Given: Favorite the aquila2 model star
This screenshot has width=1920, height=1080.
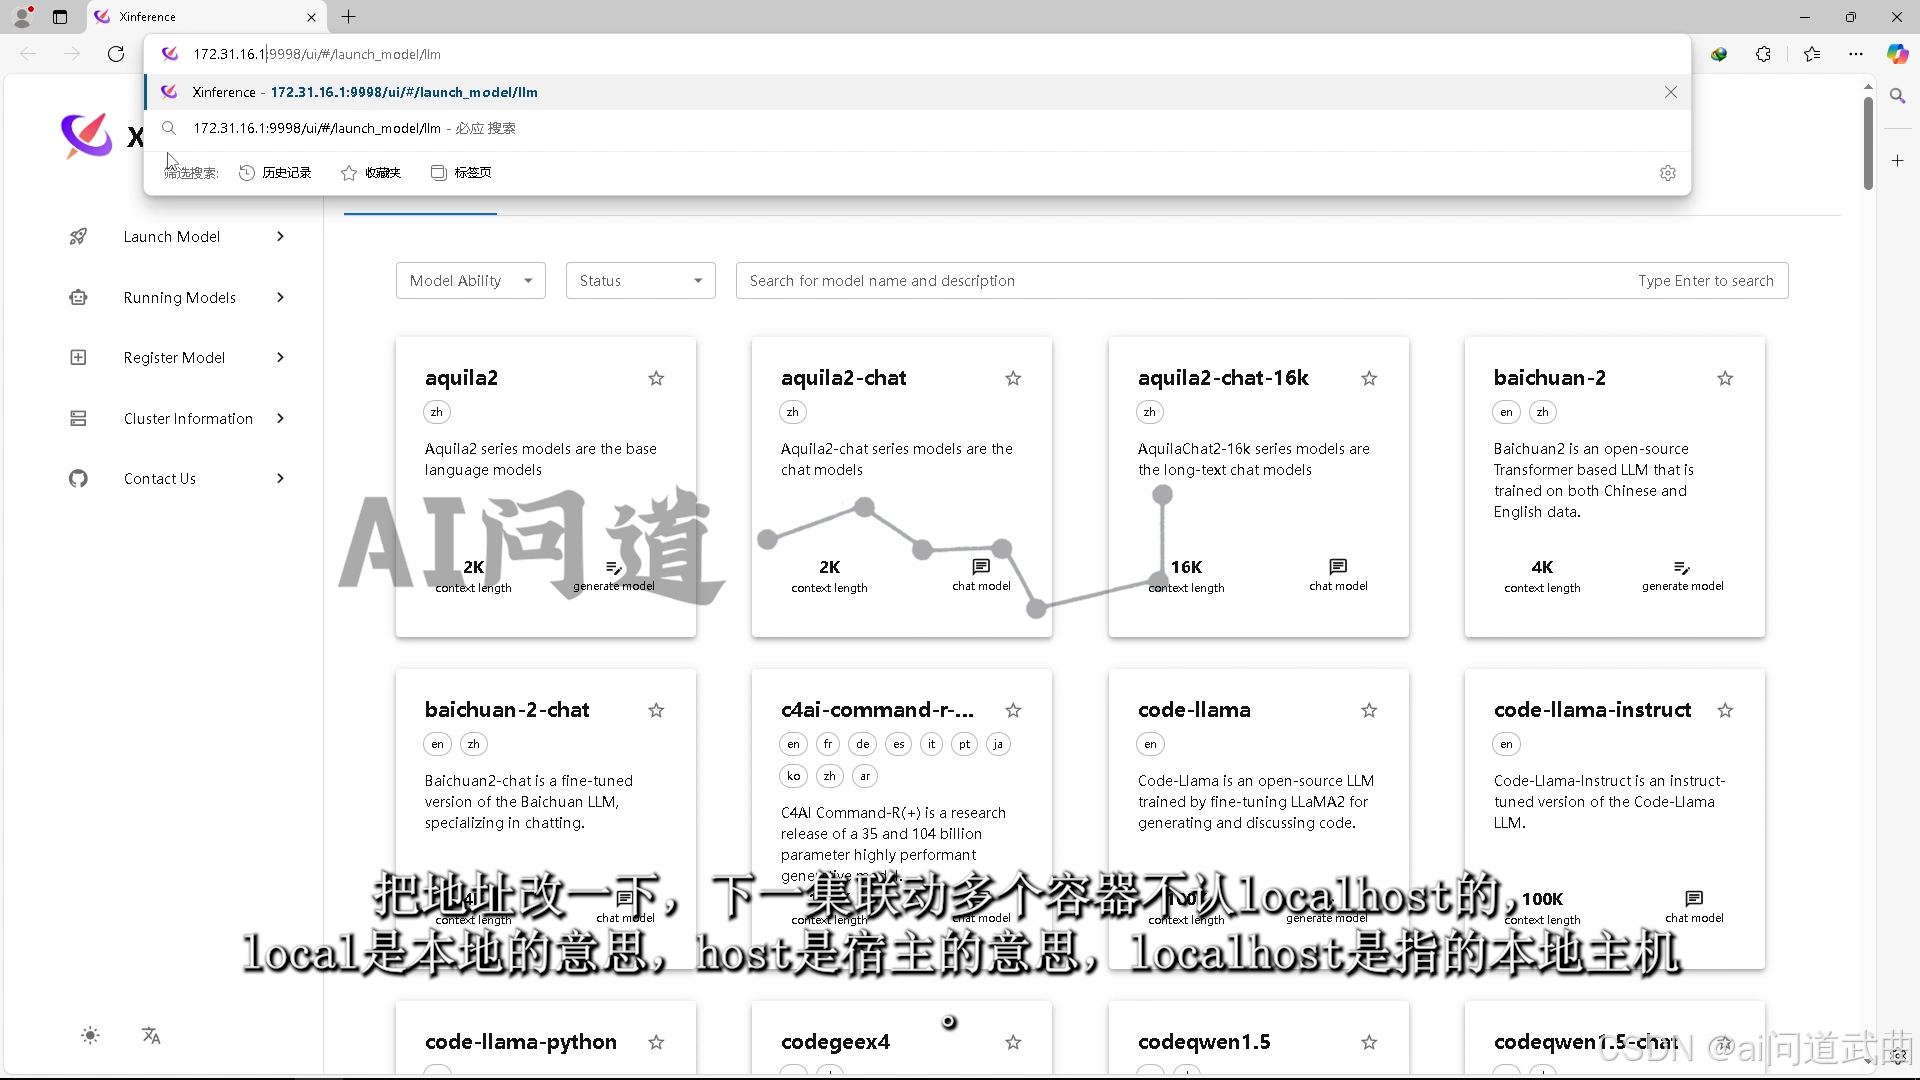Looking at the screenshot, I should point(656,378).
